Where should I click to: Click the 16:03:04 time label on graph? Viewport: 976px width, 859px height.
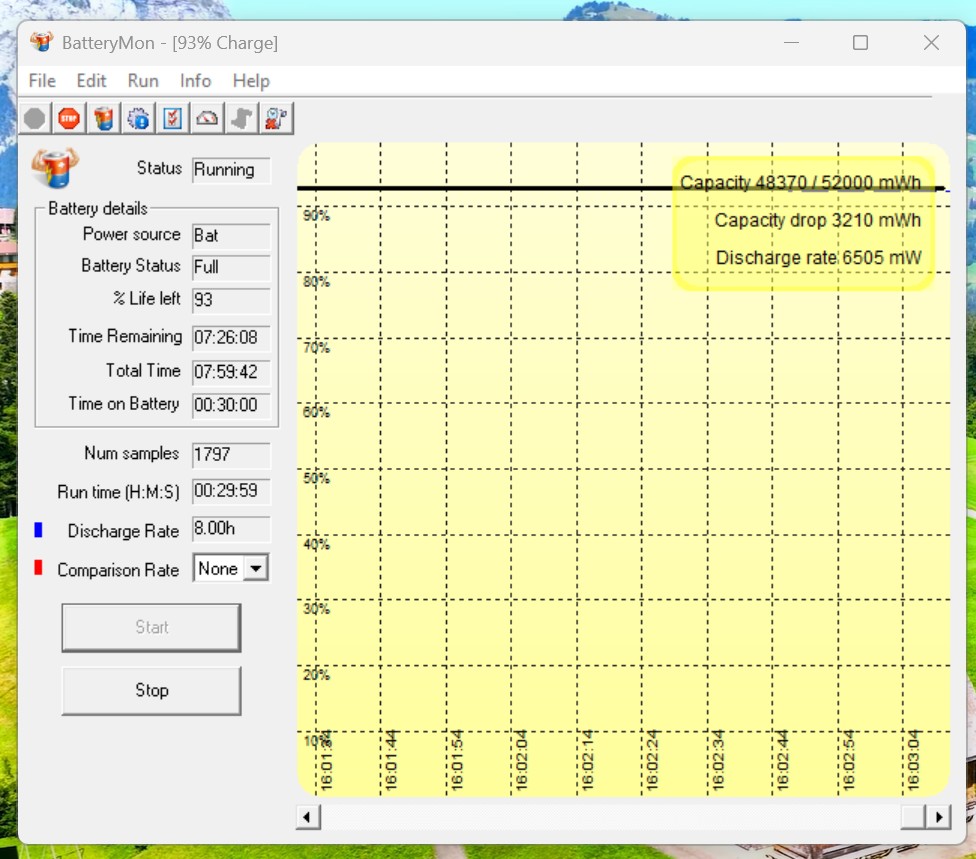coord(913,760)
